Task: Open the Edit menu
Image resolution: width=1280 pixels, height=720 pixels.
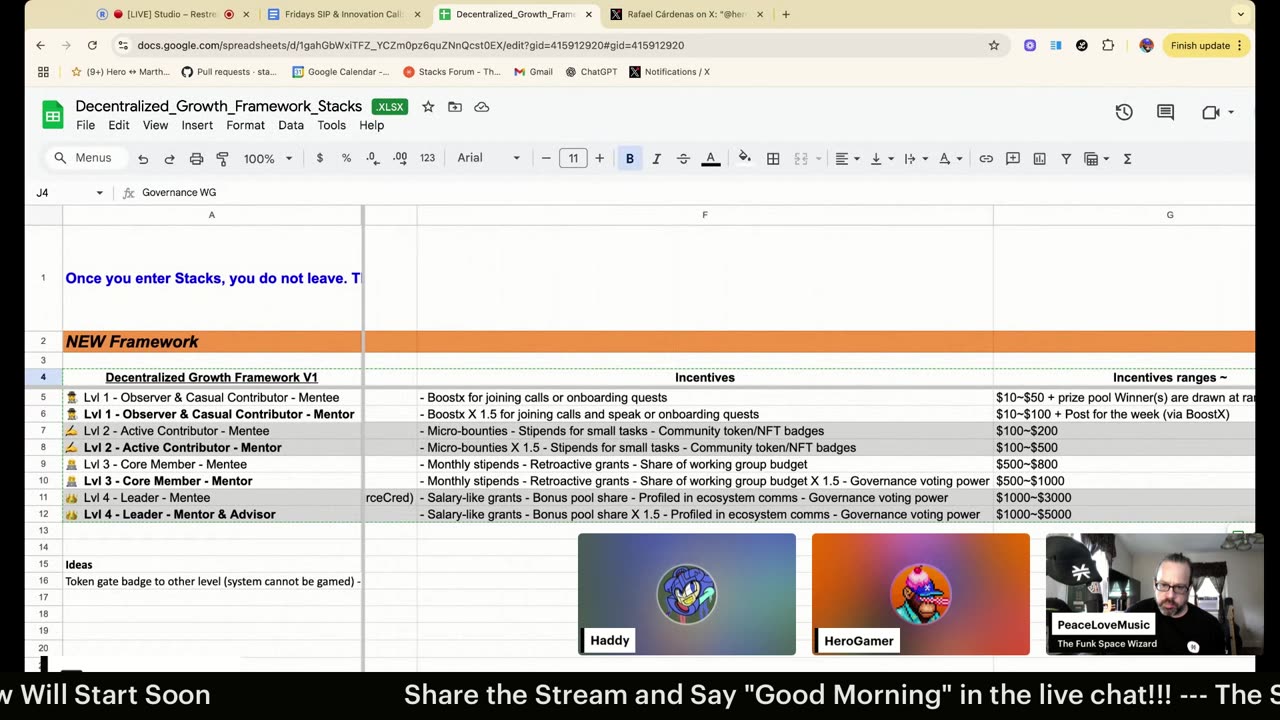Action: click(119, 125)
